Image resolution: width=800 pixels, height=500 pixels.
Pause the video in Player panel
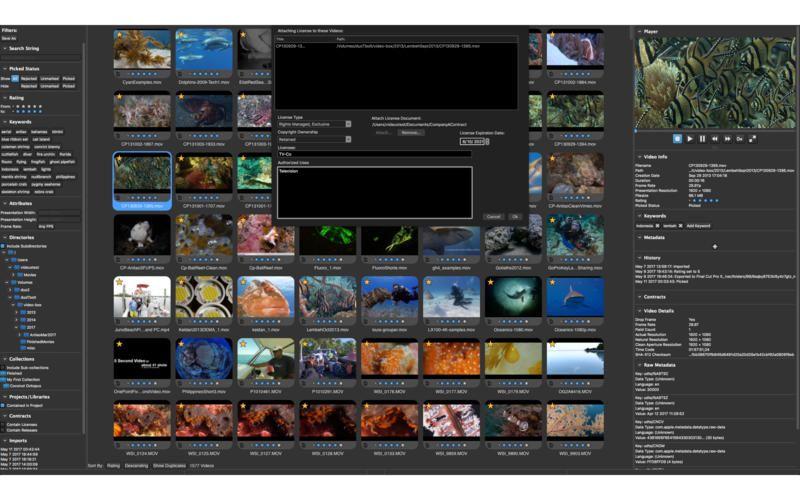(702, 139)
